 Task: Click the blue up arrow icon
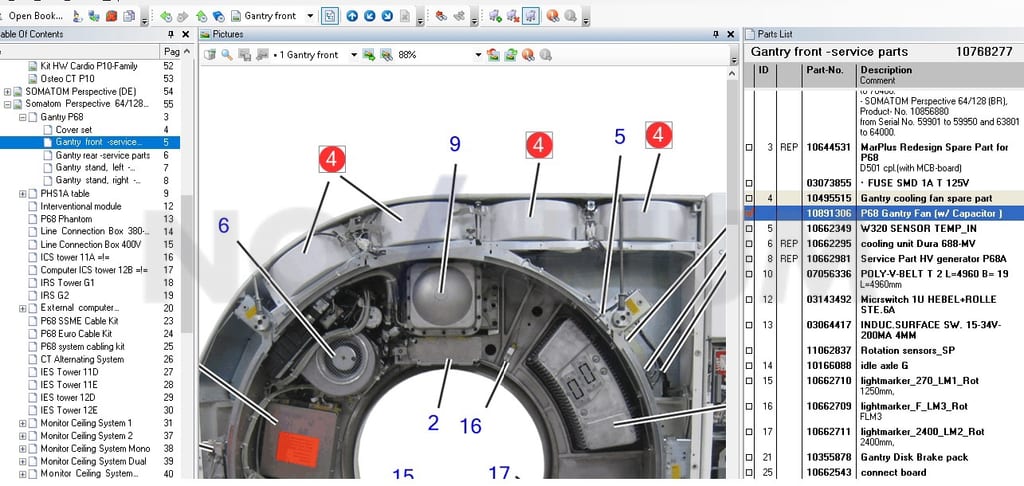tap(352, 16)
